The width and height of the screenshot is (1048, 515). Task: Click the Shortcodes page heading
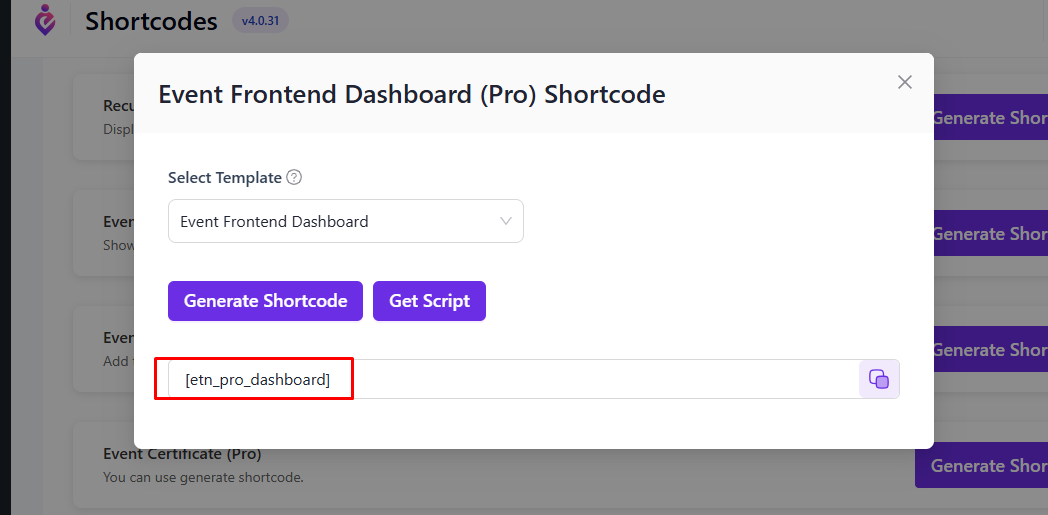point(151,21)
